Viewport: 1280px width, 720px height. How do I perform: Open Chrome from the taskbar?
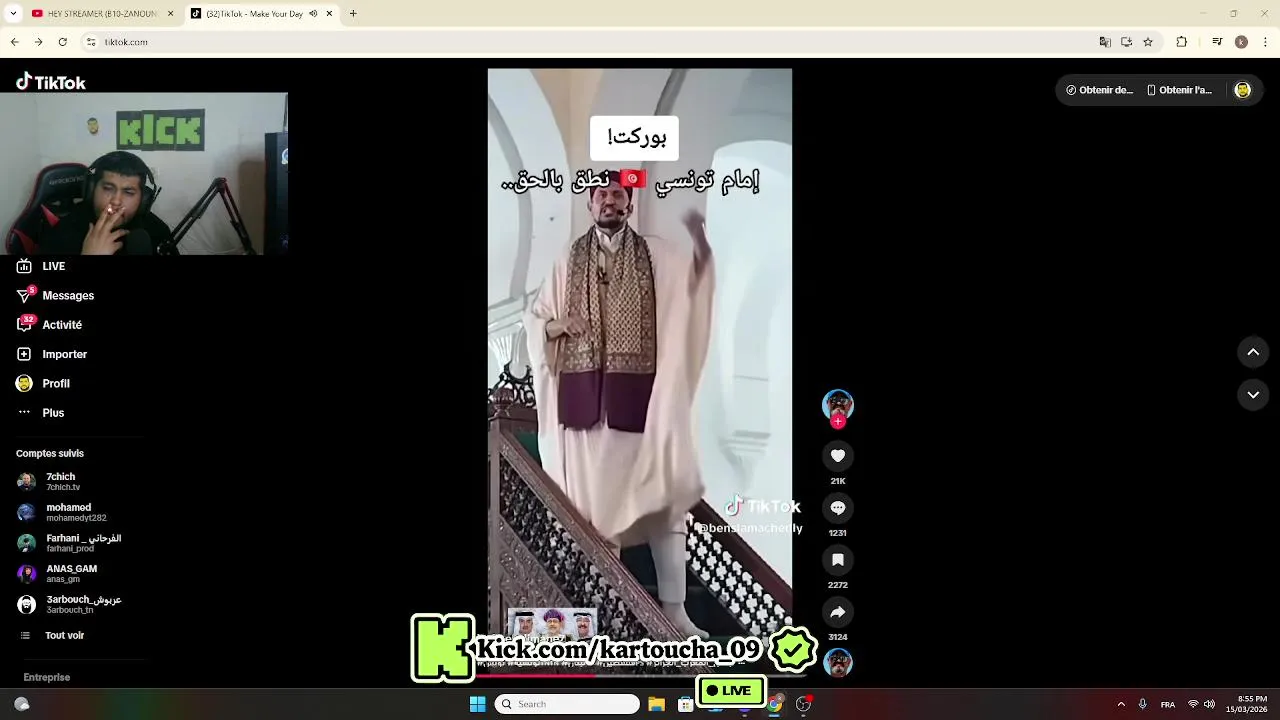(x=774, y=704)
